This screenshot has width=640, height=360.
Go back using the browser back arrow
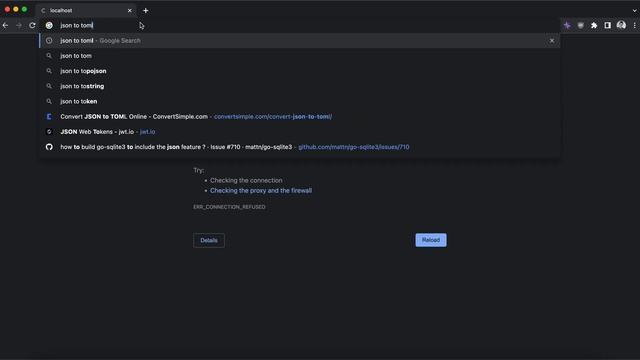pos(5,25)
